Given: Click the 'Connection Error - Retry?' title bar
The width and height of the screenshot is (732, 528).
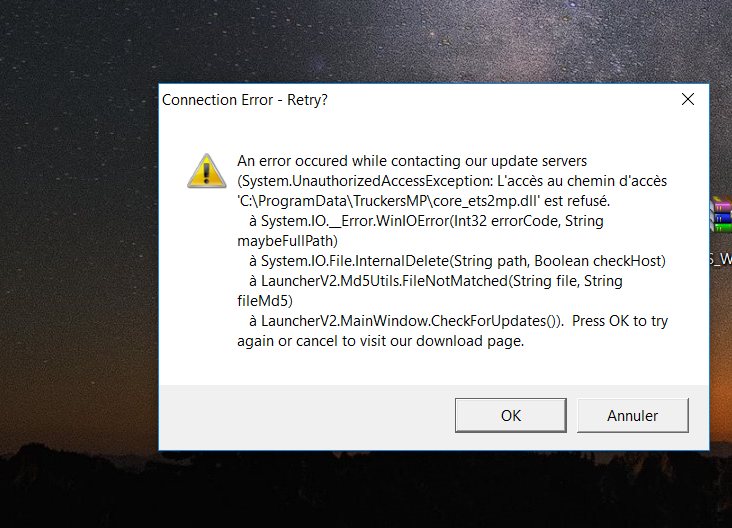Looking at the screenshot, I should point(245,100).
